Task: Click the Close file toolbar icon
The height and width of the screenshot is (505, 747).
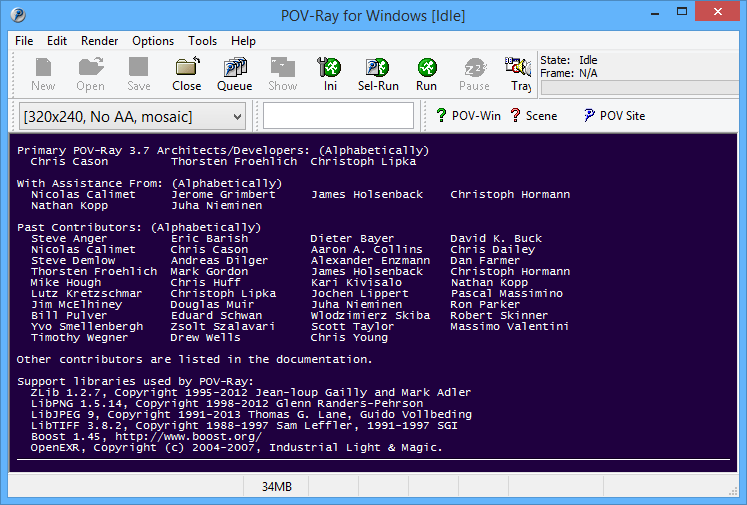Action: 187,74
